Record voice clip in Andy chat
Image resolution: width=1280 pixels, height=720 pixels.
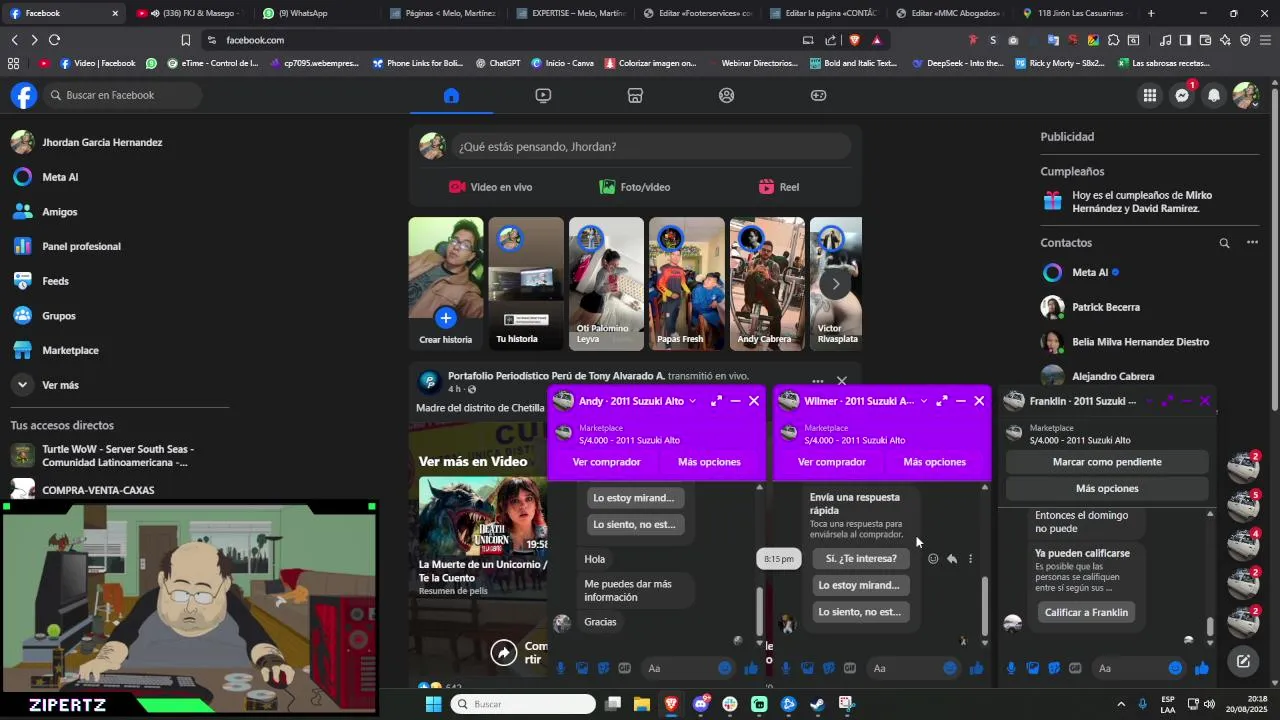561,668
